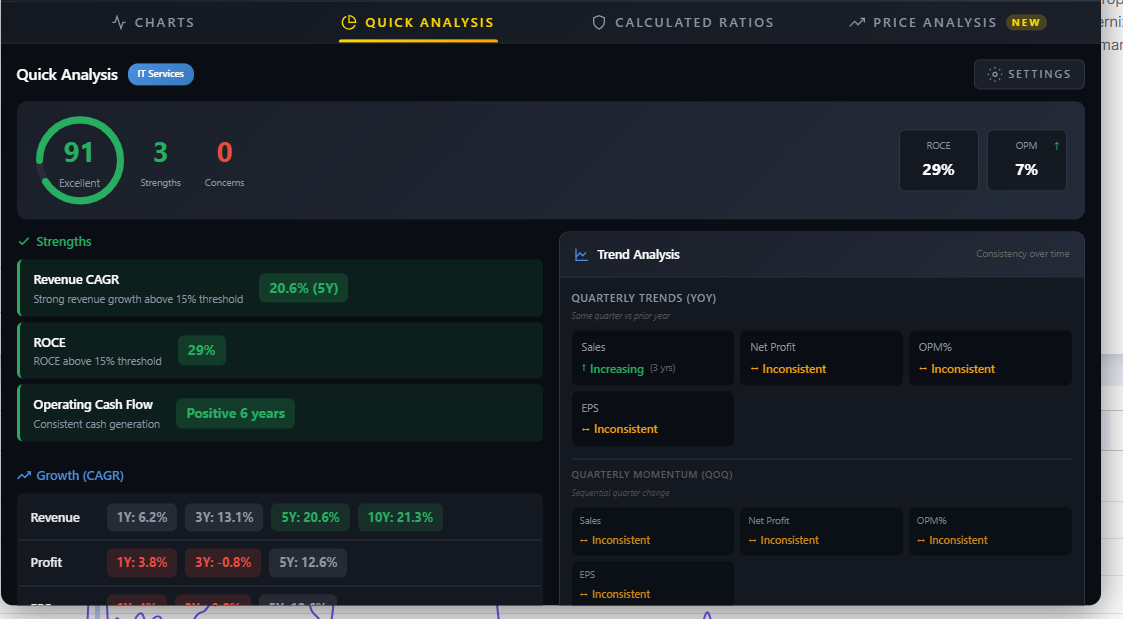Click the Strengths checkmark icon
Viewport: 1123px width, 619px height.
(24, 242)
